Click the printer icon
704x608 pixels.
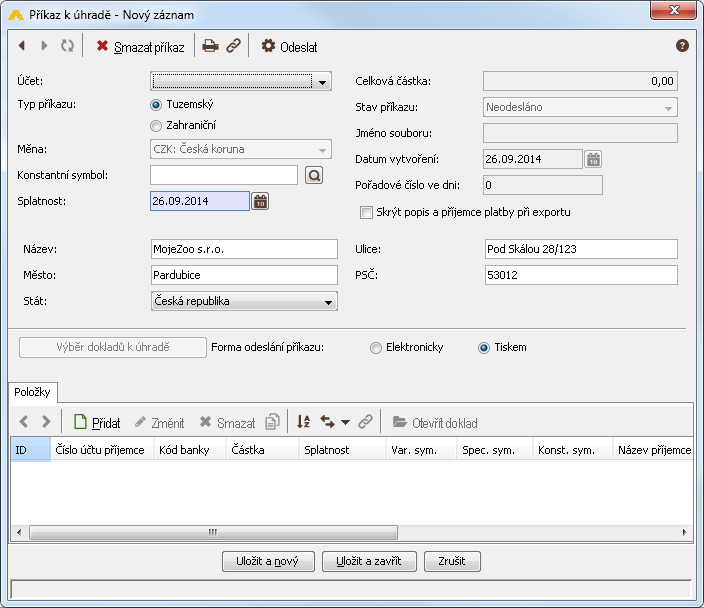[x=210, y=46]
